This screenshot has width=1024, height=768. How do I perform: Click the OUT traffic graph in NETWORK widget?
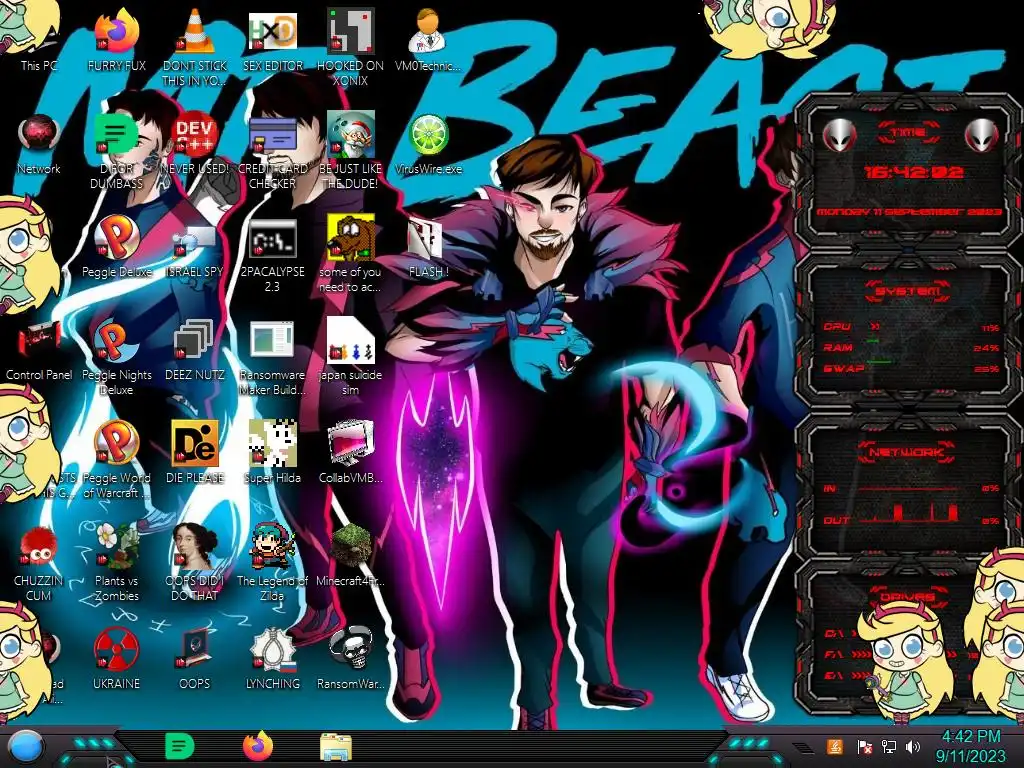coord(910,513)
